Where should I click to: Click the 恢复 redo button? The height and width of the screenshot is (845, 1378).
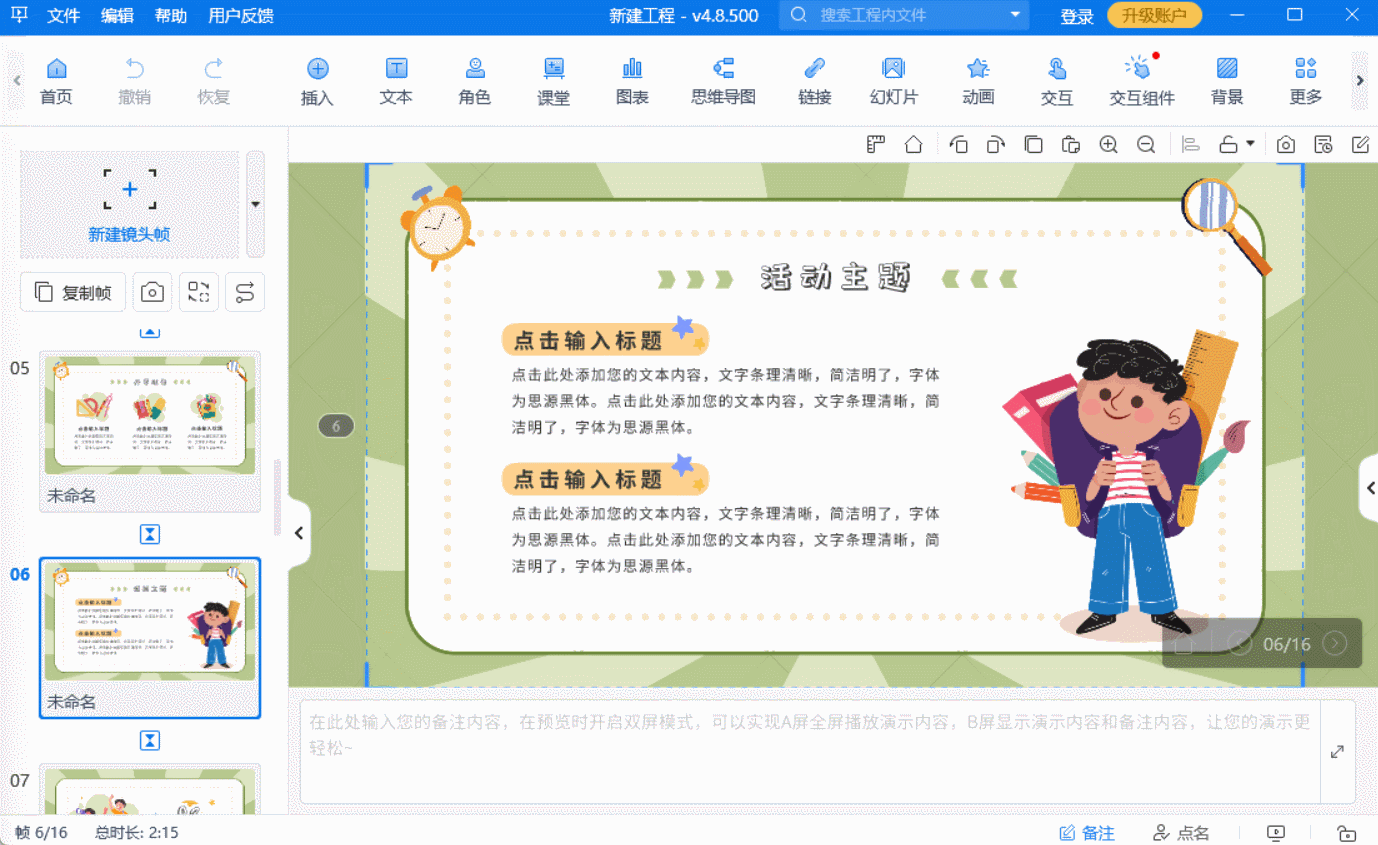tap(213, 81)
